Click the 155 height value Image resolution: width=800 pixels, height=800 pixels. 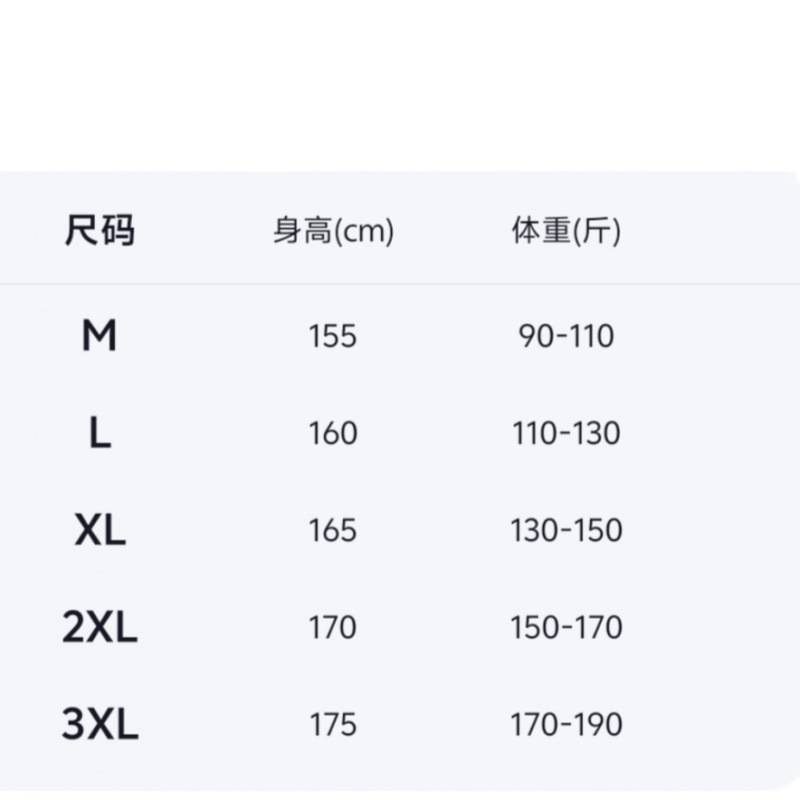(x=333, y=336)
